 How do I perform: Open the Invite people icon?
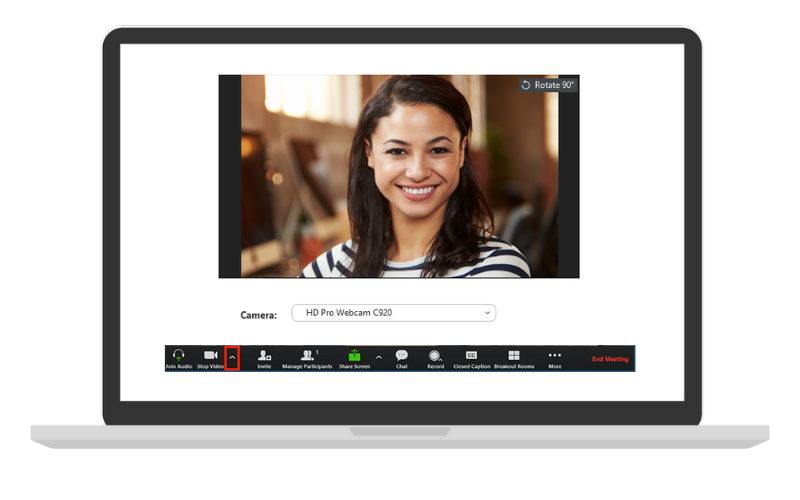264,356
